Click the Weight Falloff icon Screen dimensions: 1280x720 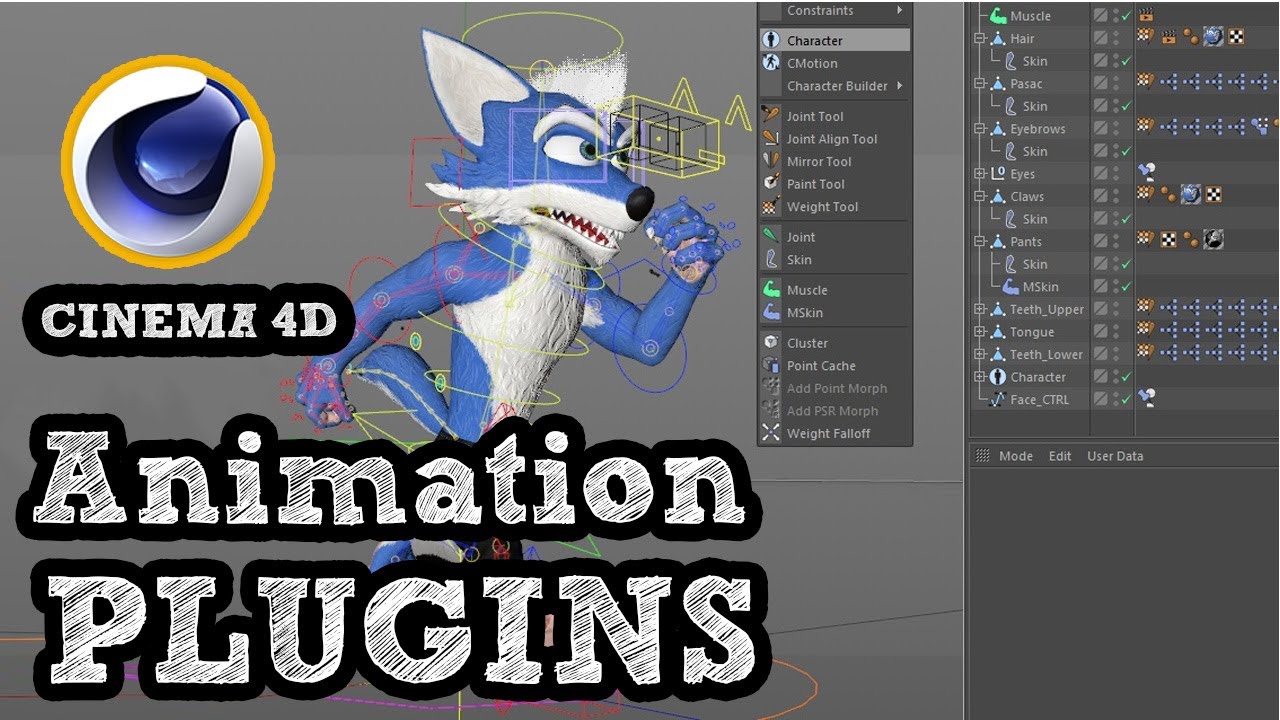pos(771,433)
